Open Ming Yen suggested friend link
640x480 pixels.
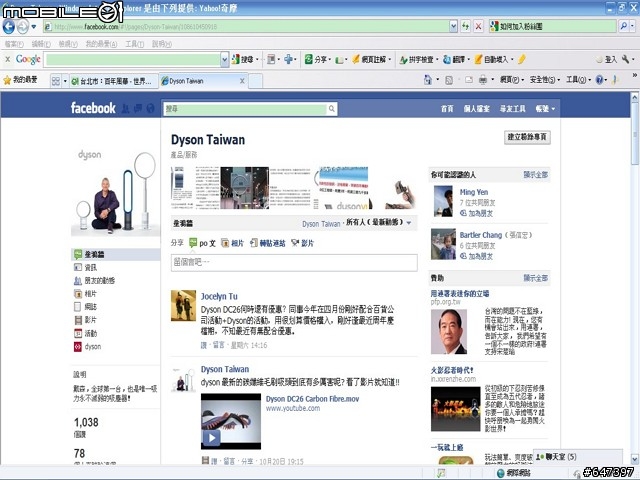click(473, 192)
